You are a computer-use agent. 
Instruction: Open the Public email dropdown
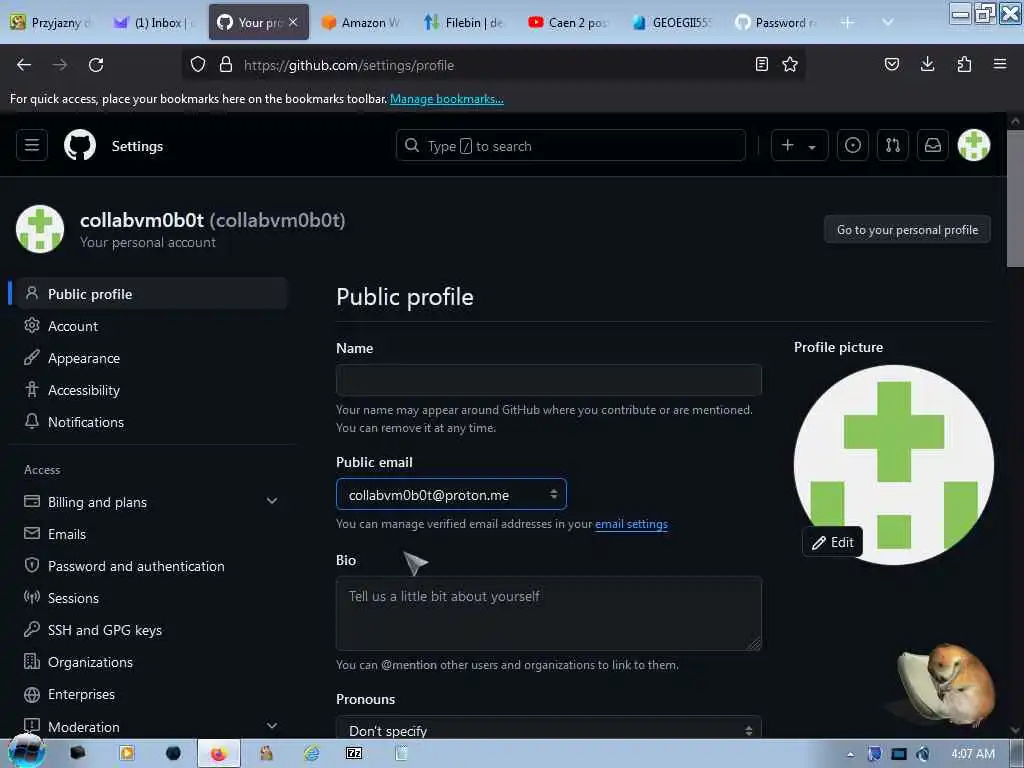coord(451,494)
